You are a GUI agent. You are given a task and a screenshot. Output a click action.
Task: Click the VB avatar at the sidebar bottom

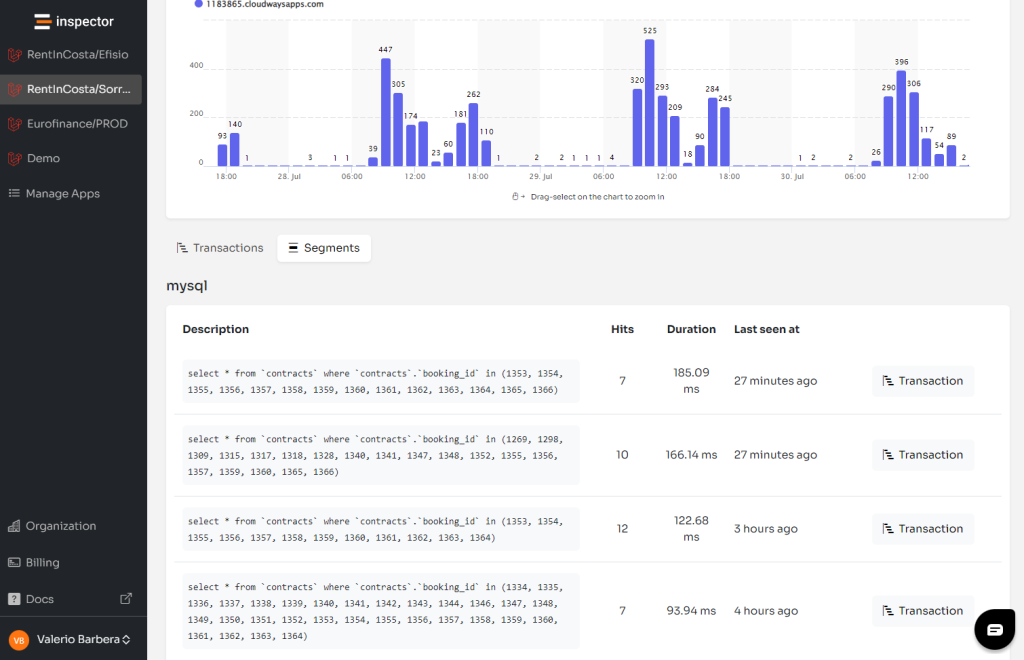[18, 639]
